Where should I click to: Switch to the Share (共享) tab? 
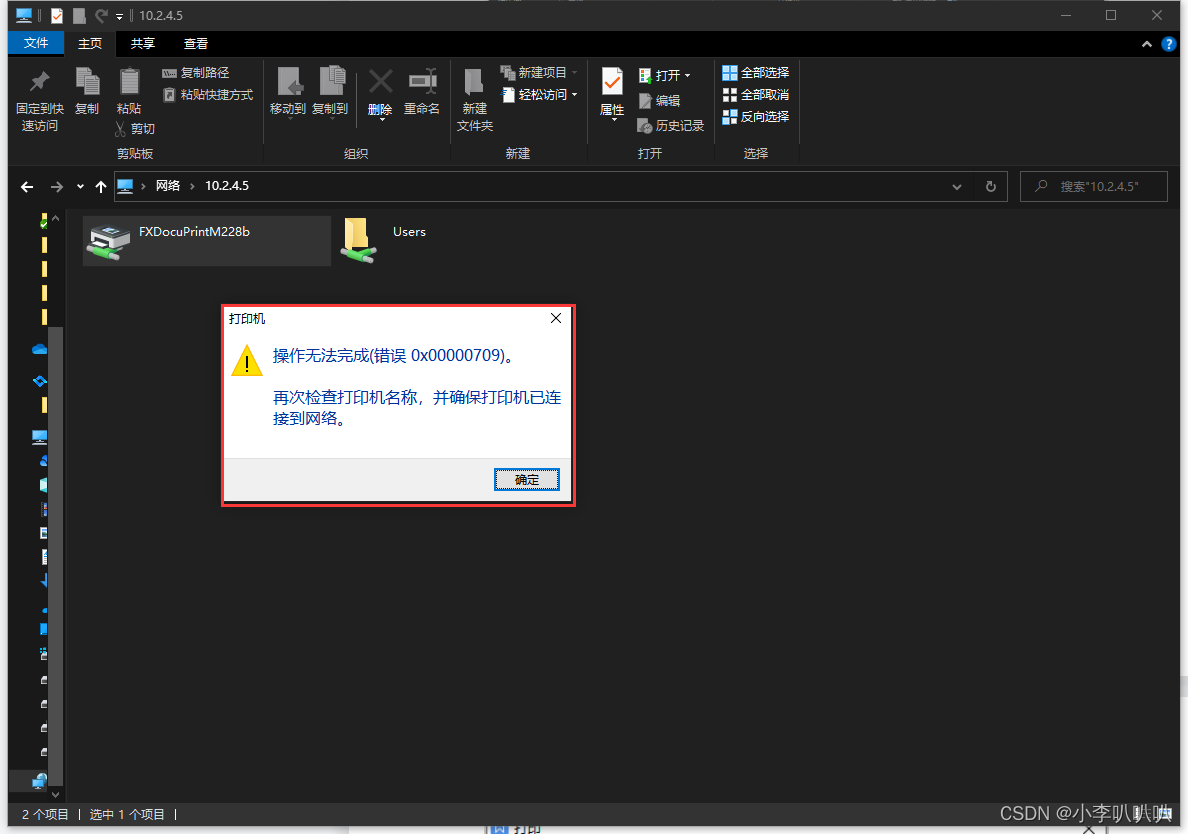coord(142,44)
